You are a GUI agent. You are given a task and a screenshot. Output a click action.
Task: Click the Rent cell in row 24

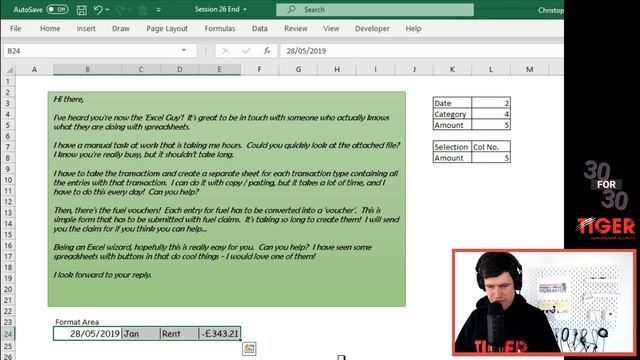point(180,333)
